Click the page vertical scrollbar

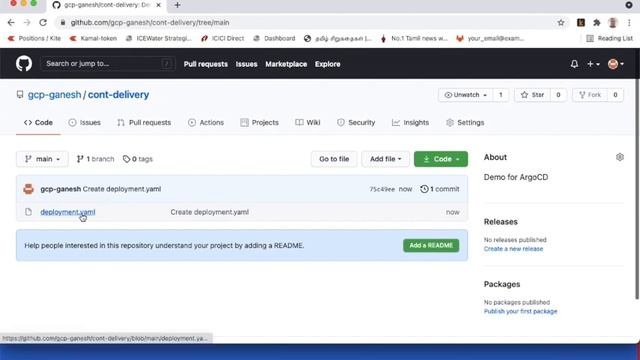(637, 190)
